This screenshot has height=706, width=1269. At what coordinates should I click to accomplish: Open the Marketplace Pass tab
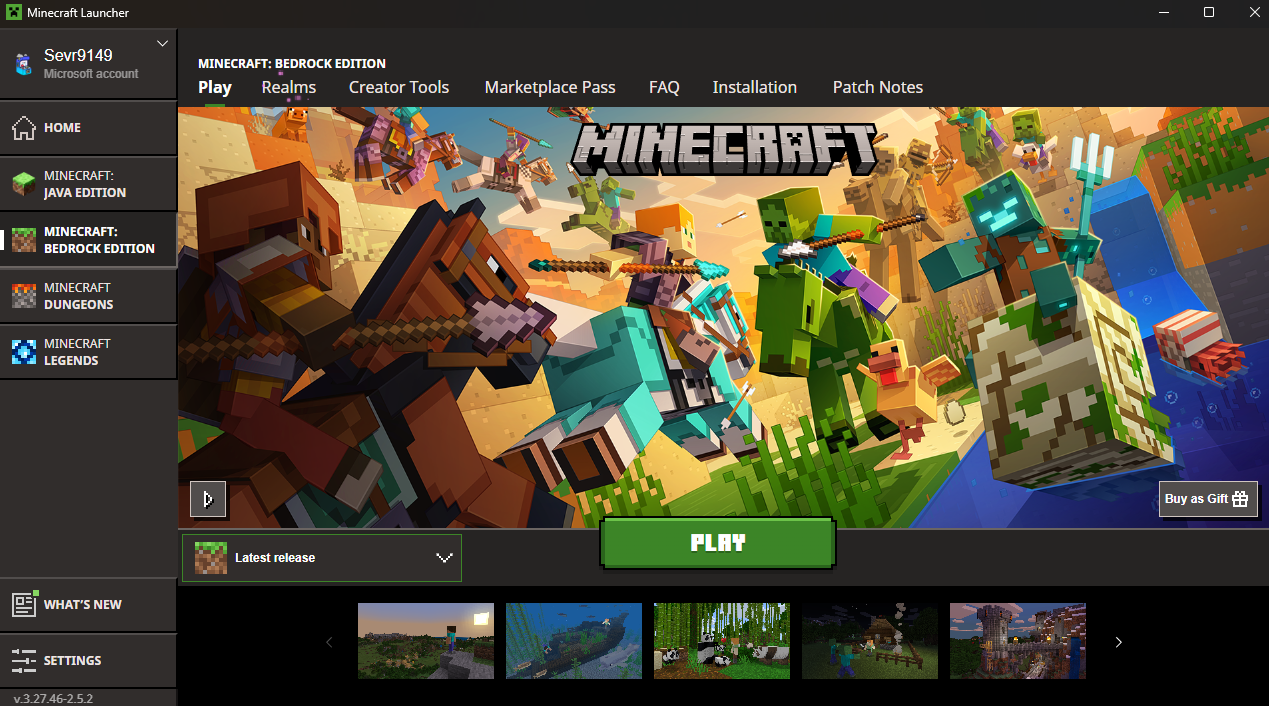pyautogui.click(x=550, y=88)
